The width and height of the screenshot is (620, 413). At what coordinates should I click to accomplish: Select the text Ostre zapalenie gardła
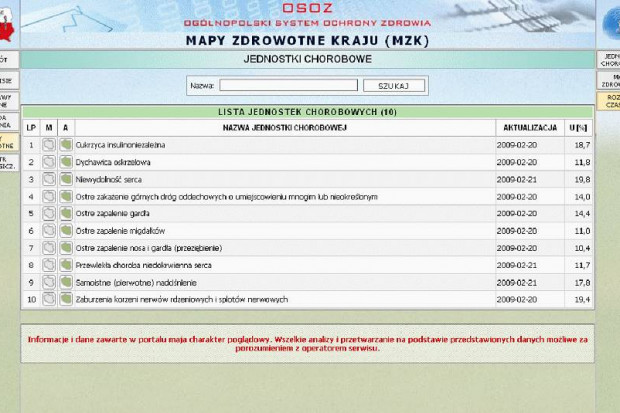tap(112, 214)
